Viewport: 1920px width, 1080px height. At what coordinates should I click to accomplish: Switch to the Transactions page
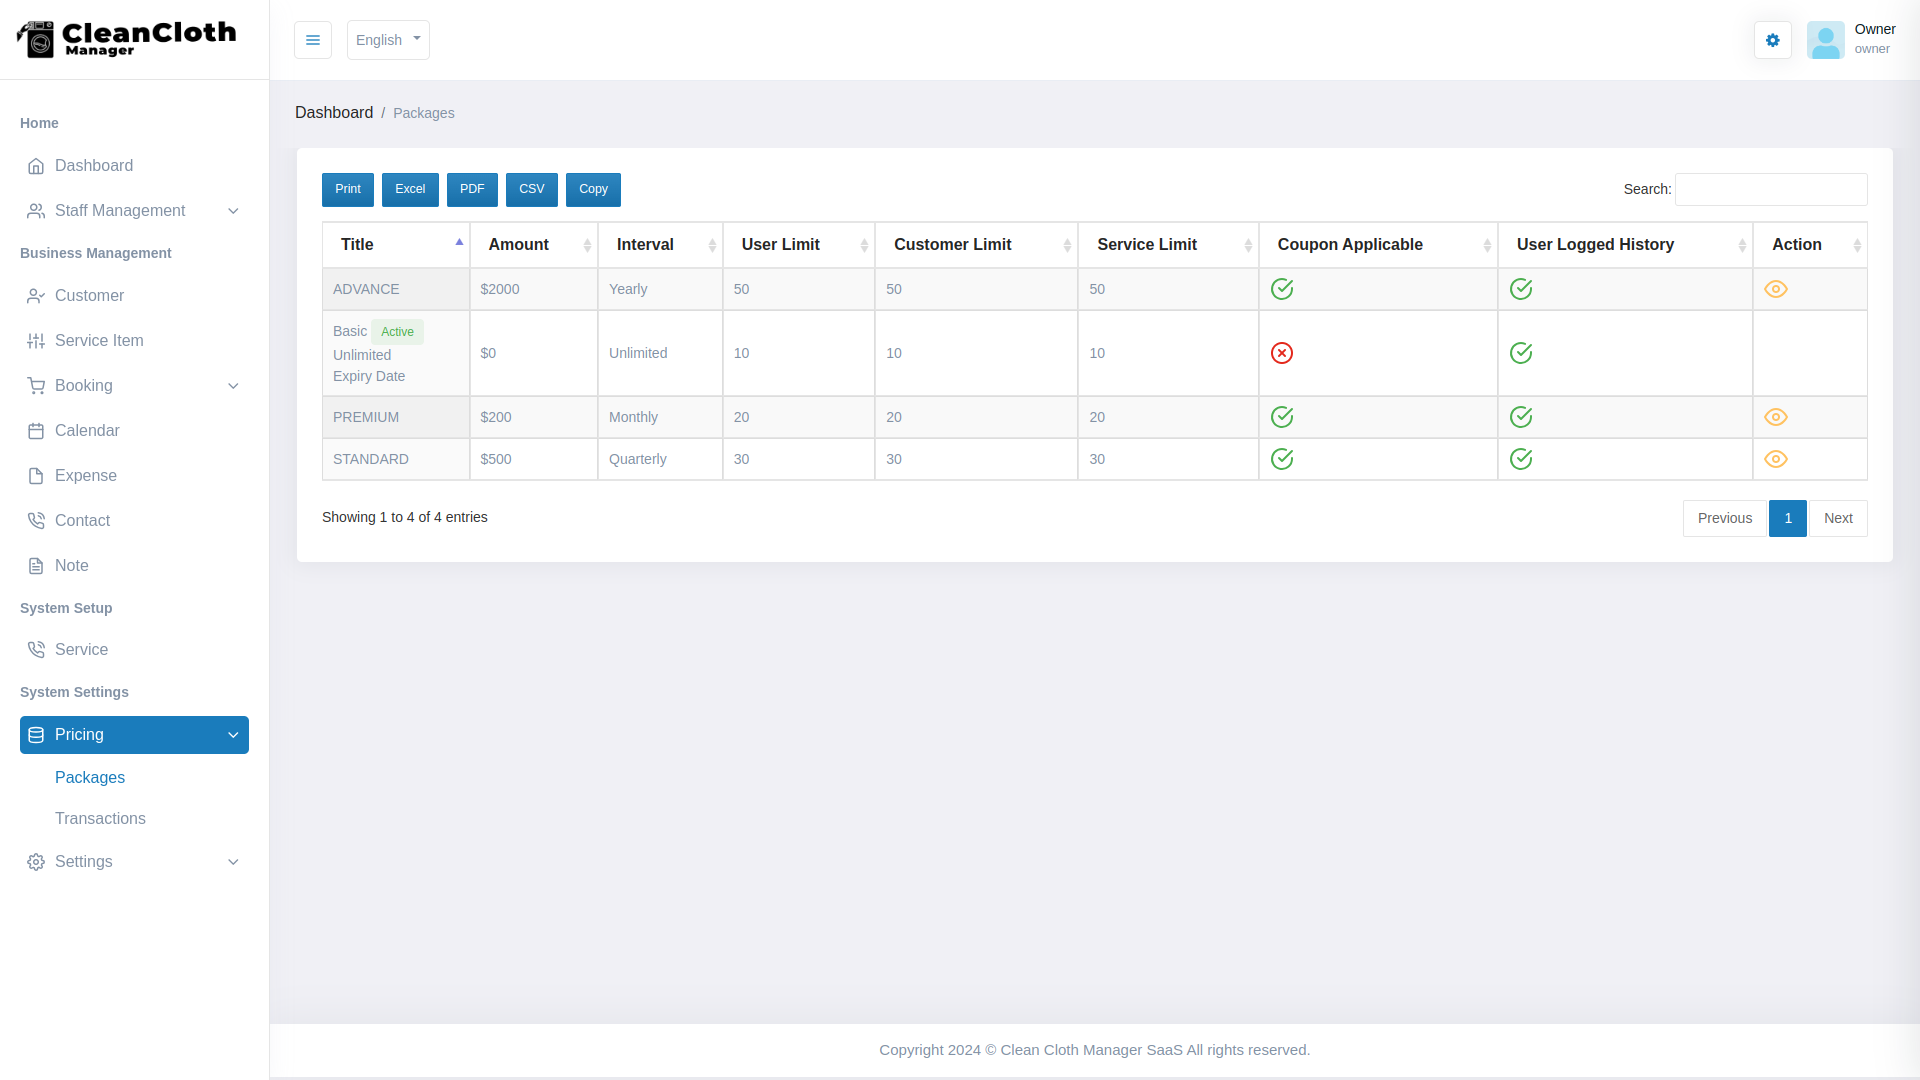[100, 818]
